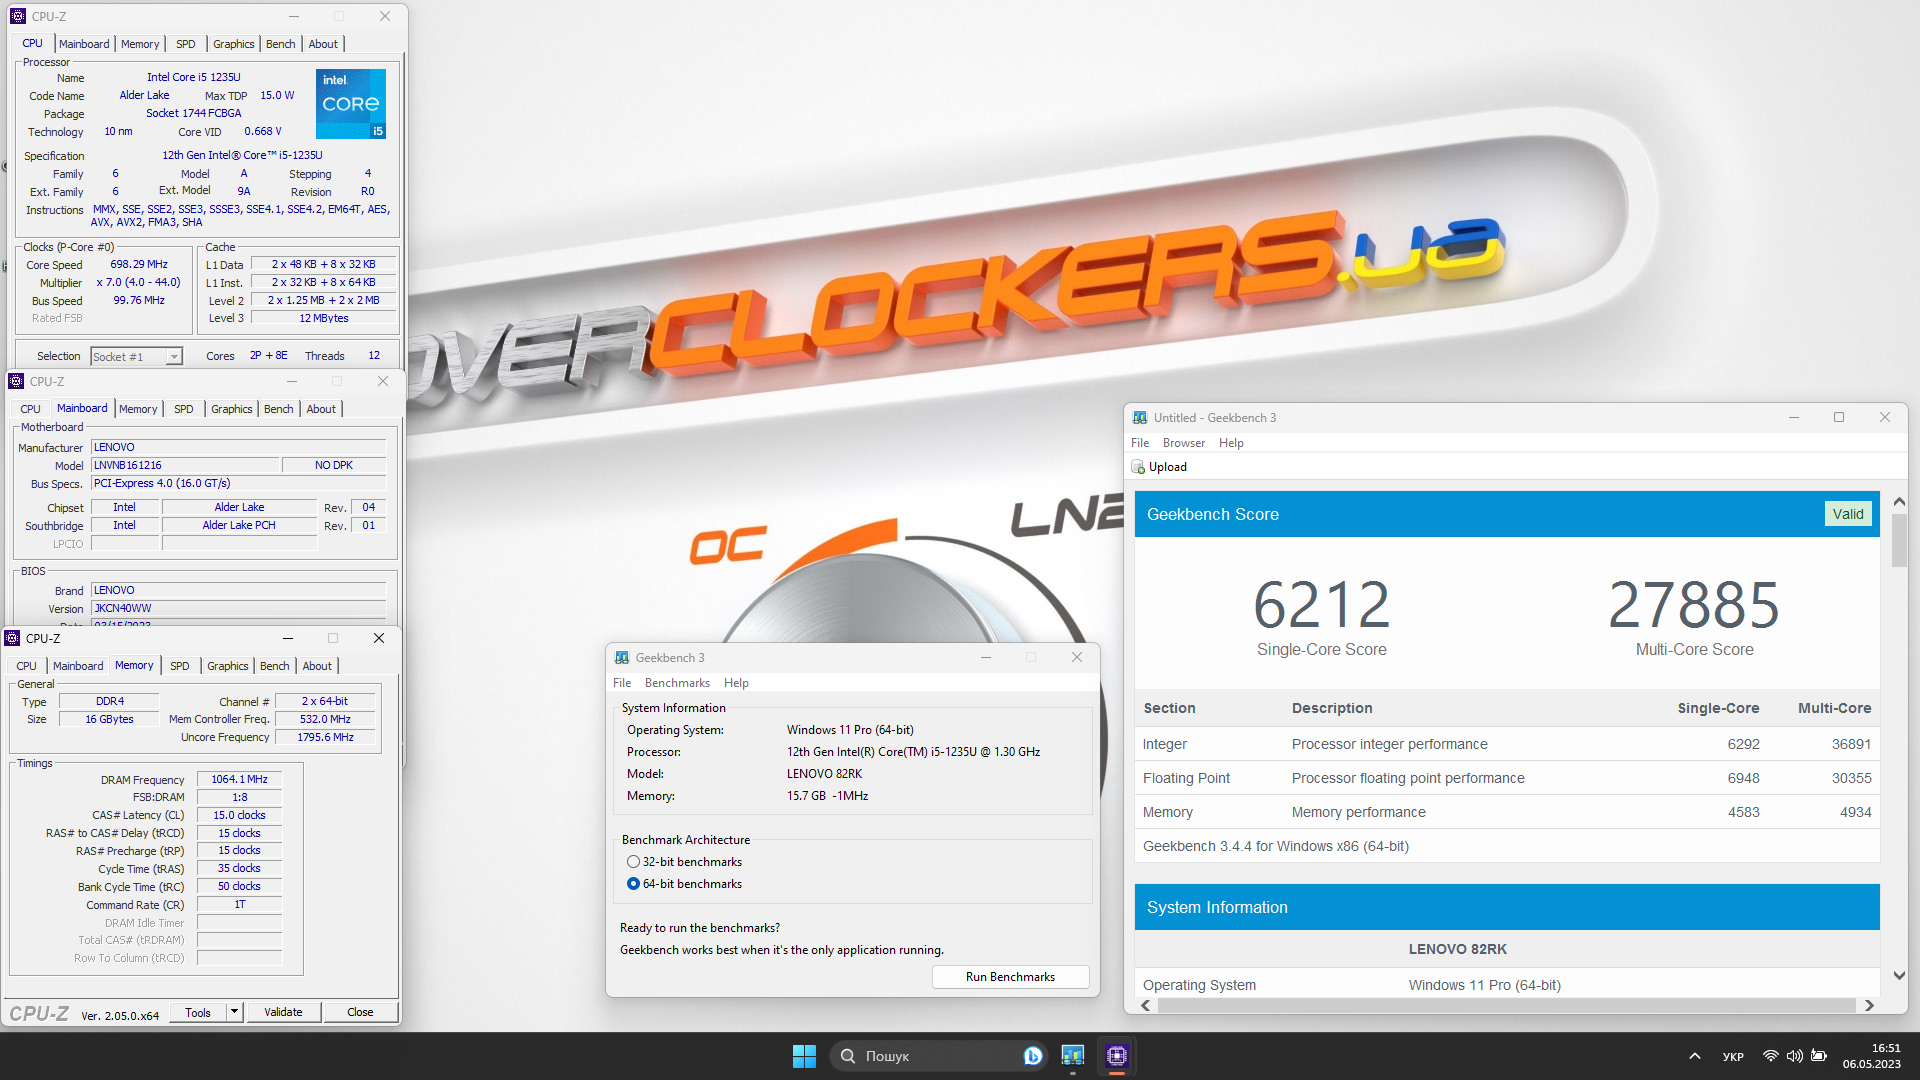Click the DRAM Frequency value 1064.1 MHz
This screenshot has width=1920, height=1080.
point(240,779)
